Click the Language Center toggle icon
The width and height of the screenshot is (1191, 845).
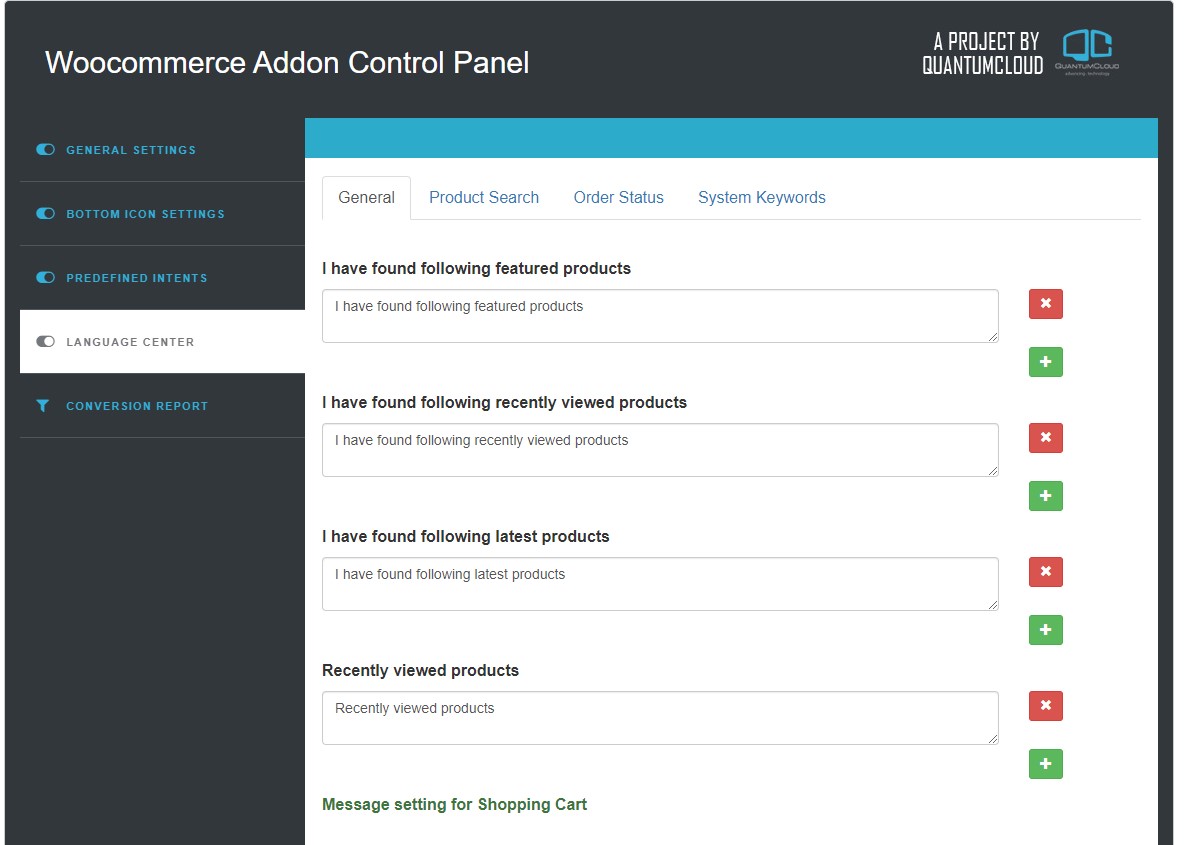tap(46, 341)
